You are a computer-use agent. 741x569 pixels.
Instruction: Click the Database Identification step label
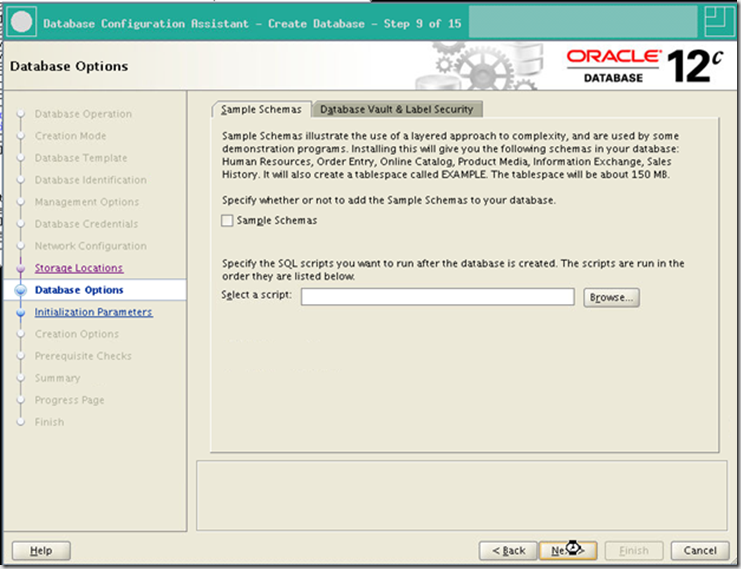[x=91, y=180]
